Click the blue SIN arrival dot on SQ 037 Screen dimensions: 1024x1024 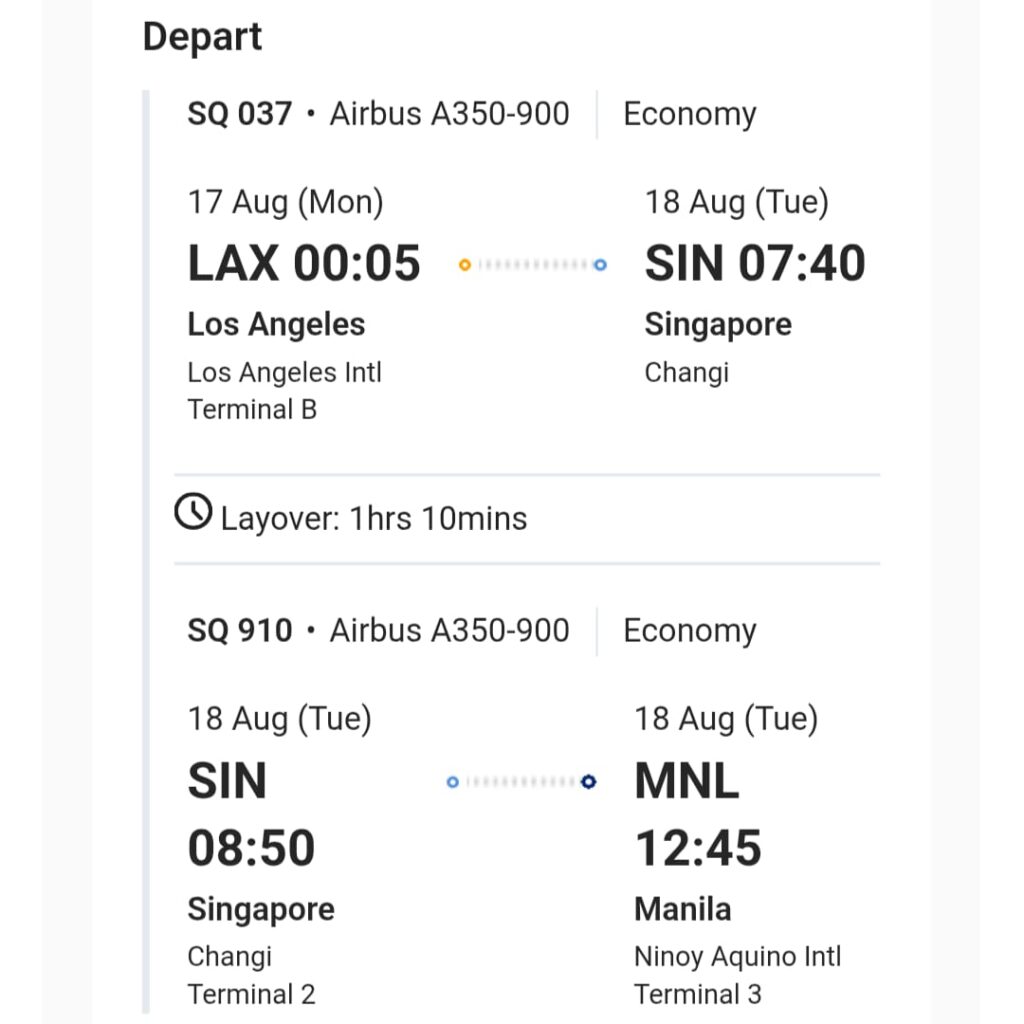point(600,265)
